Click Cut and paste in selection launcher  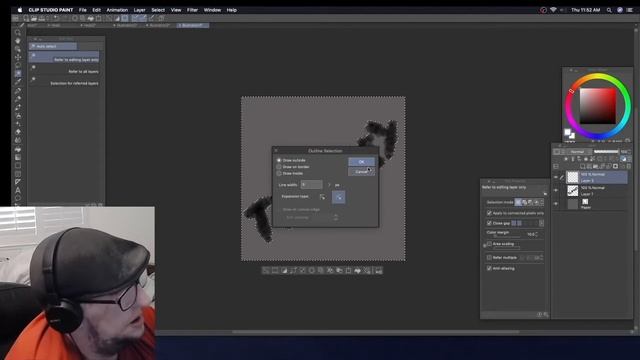click(330, 270)
